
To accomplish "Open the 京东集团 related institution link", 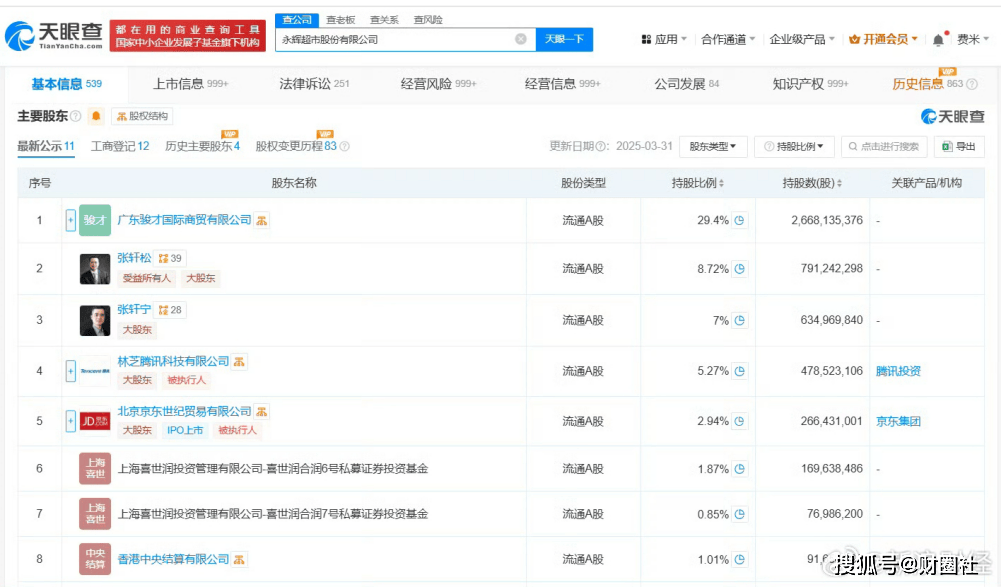I will 898,421.
